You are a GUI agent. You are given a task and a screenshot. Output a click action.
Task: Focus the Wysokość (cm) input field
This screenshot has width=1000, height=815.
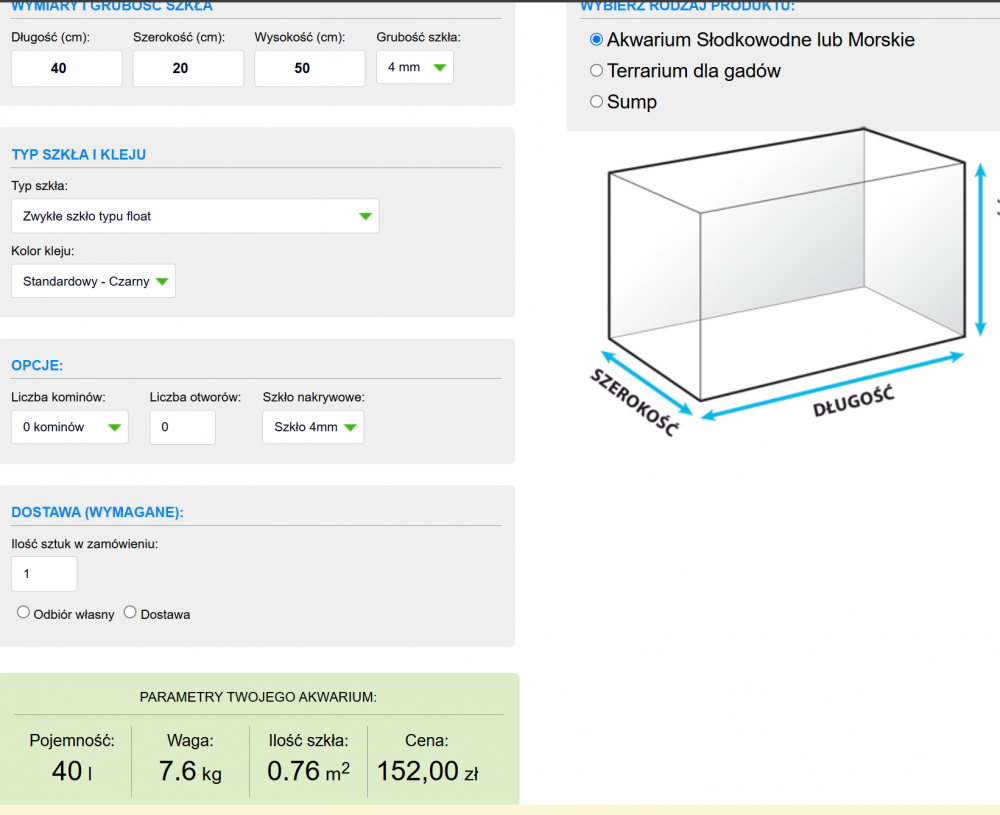coord(309,68)
